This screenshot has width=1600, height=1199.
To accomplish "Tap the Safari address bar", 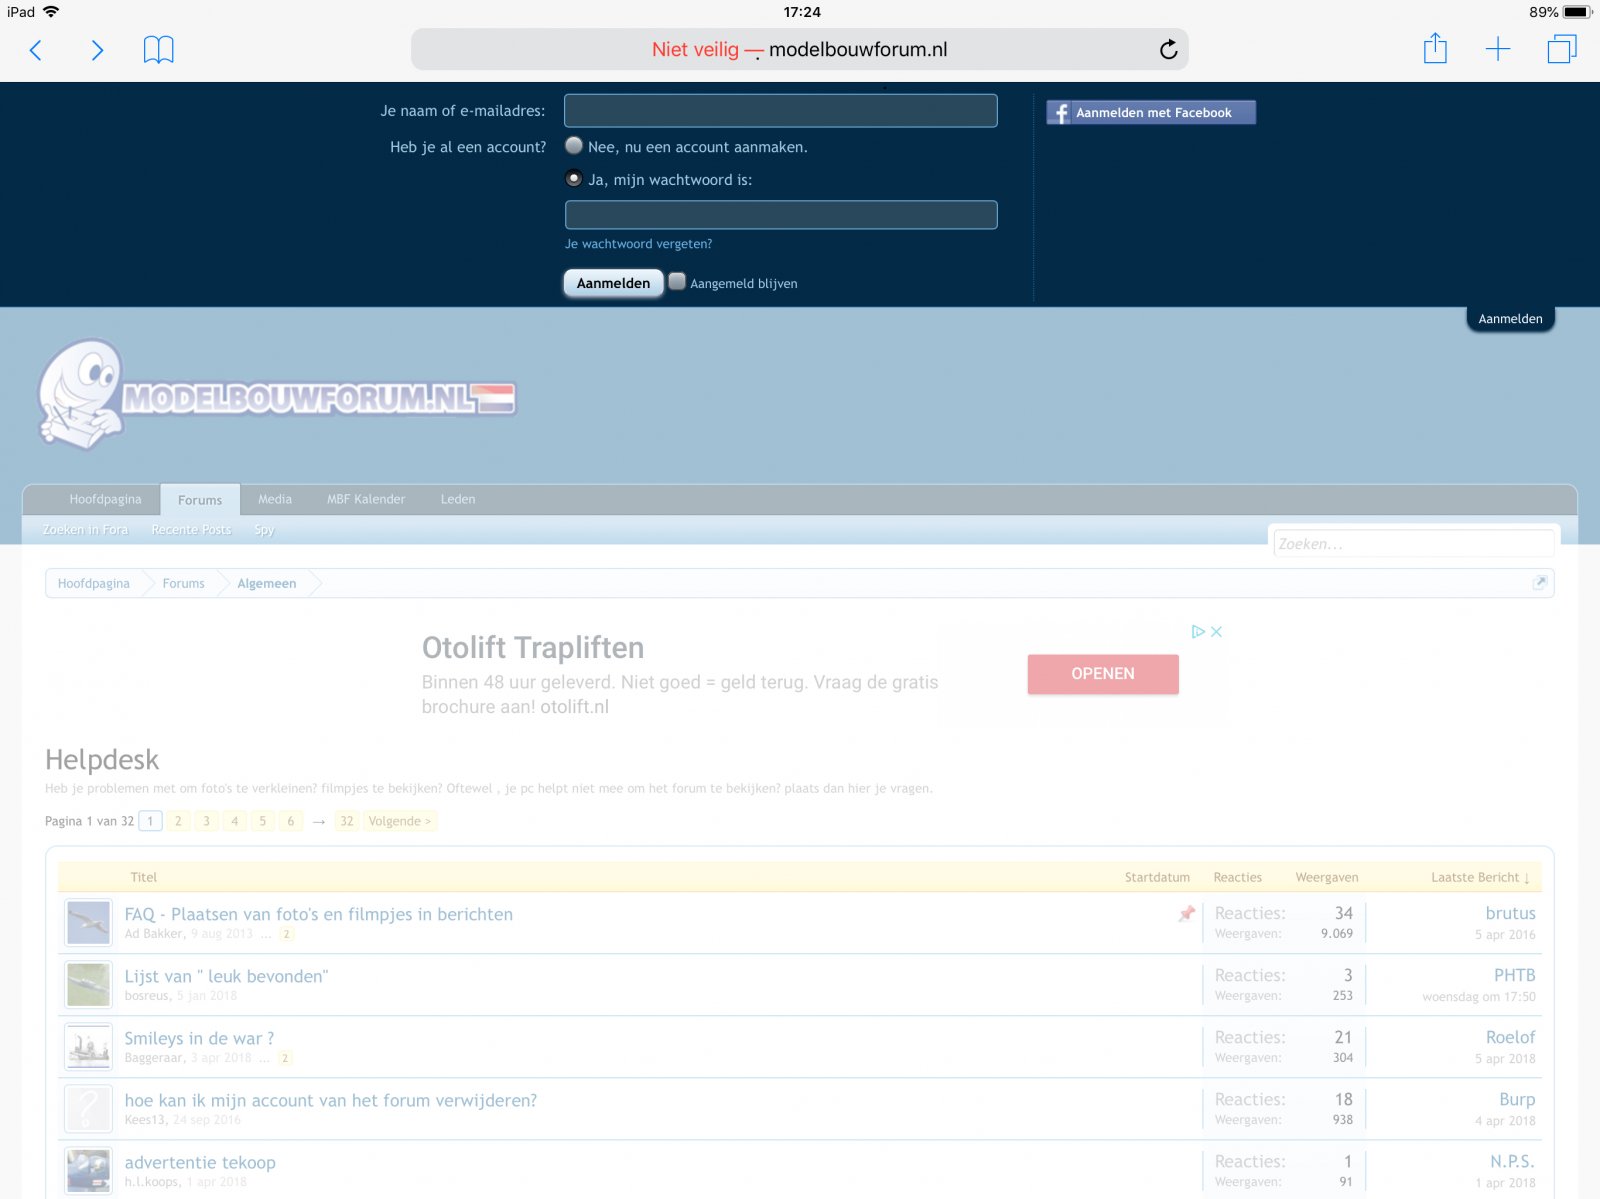I will tap(800, 49).
